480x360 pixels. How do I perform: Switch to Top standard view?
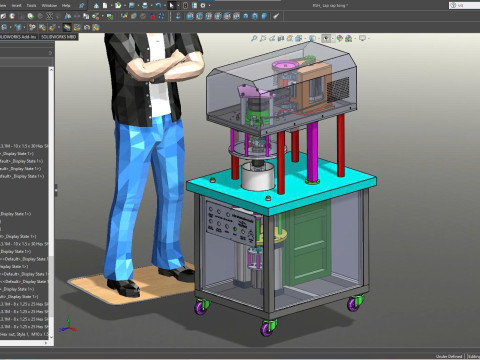pos(227,16)
